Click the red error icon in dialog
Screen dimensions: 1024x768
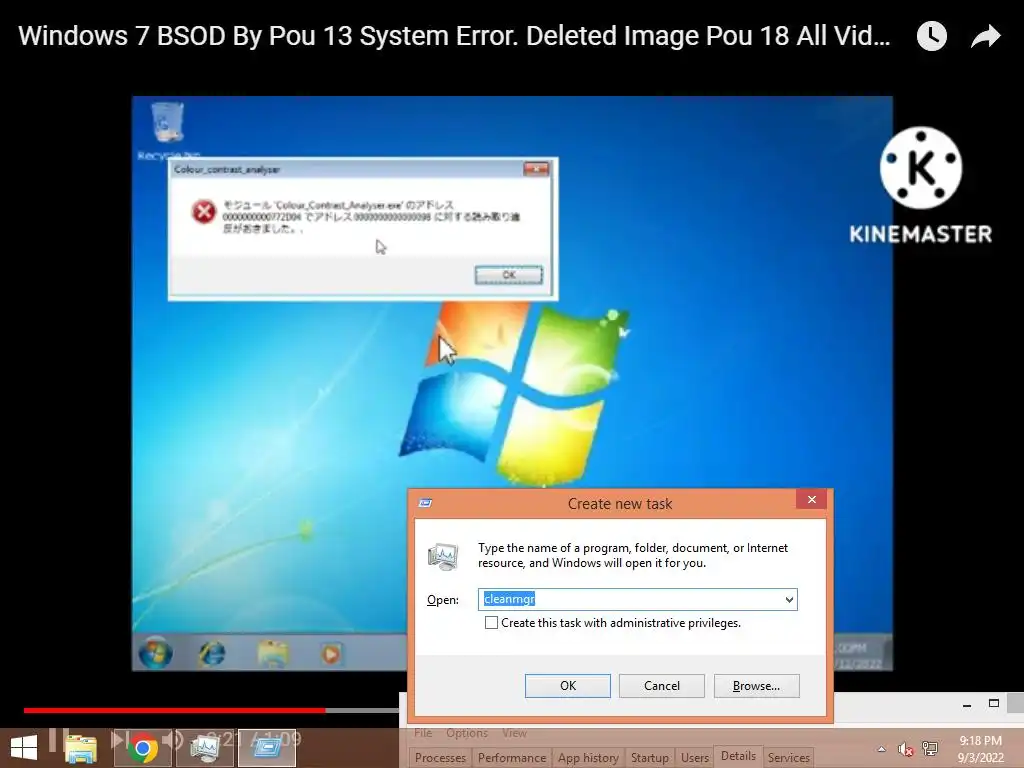click(204, 212)
